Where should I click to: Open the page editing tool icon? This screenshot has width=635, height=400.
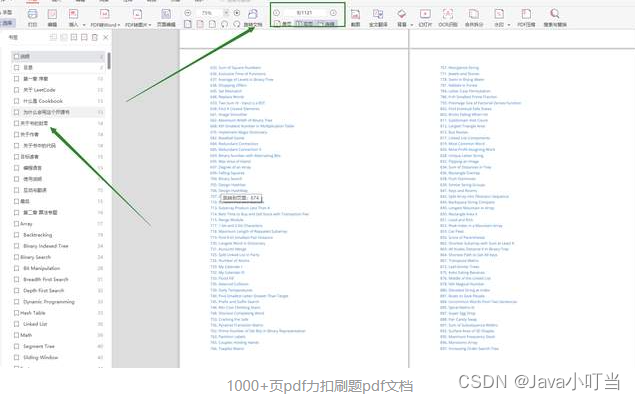pos(166,15)
